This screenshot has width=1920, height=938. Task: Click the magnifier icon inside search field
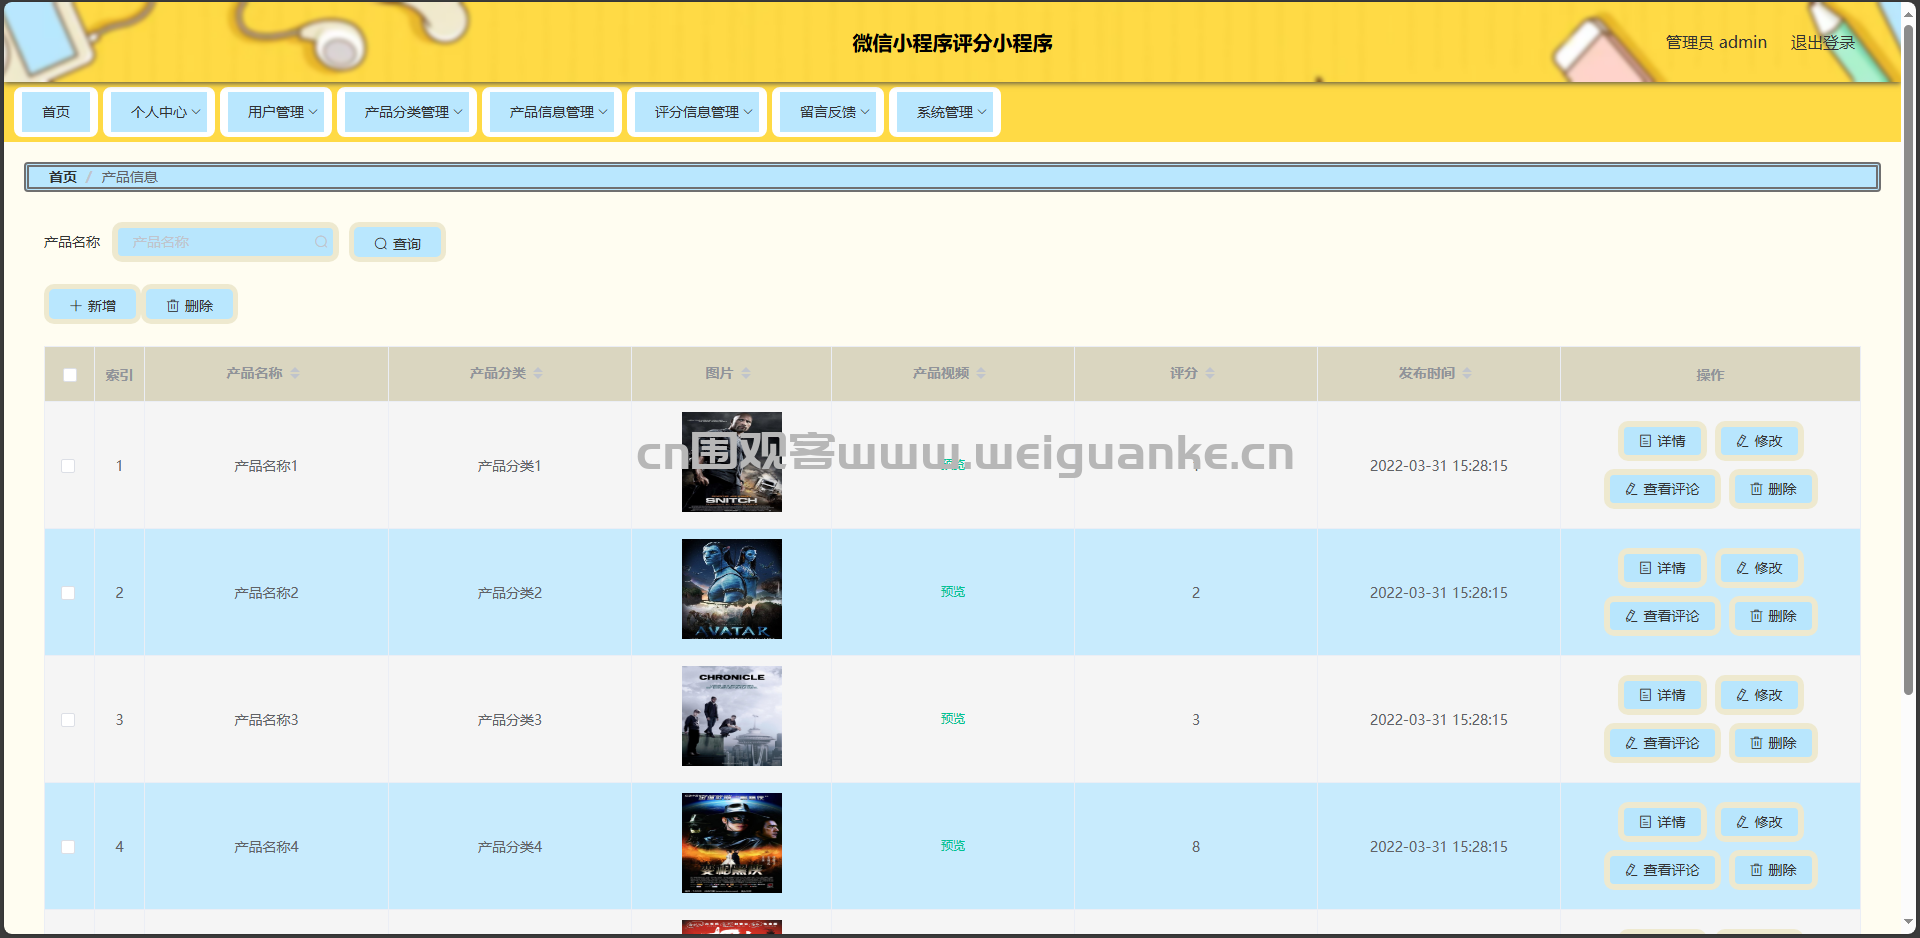click(x=321, y=242)
